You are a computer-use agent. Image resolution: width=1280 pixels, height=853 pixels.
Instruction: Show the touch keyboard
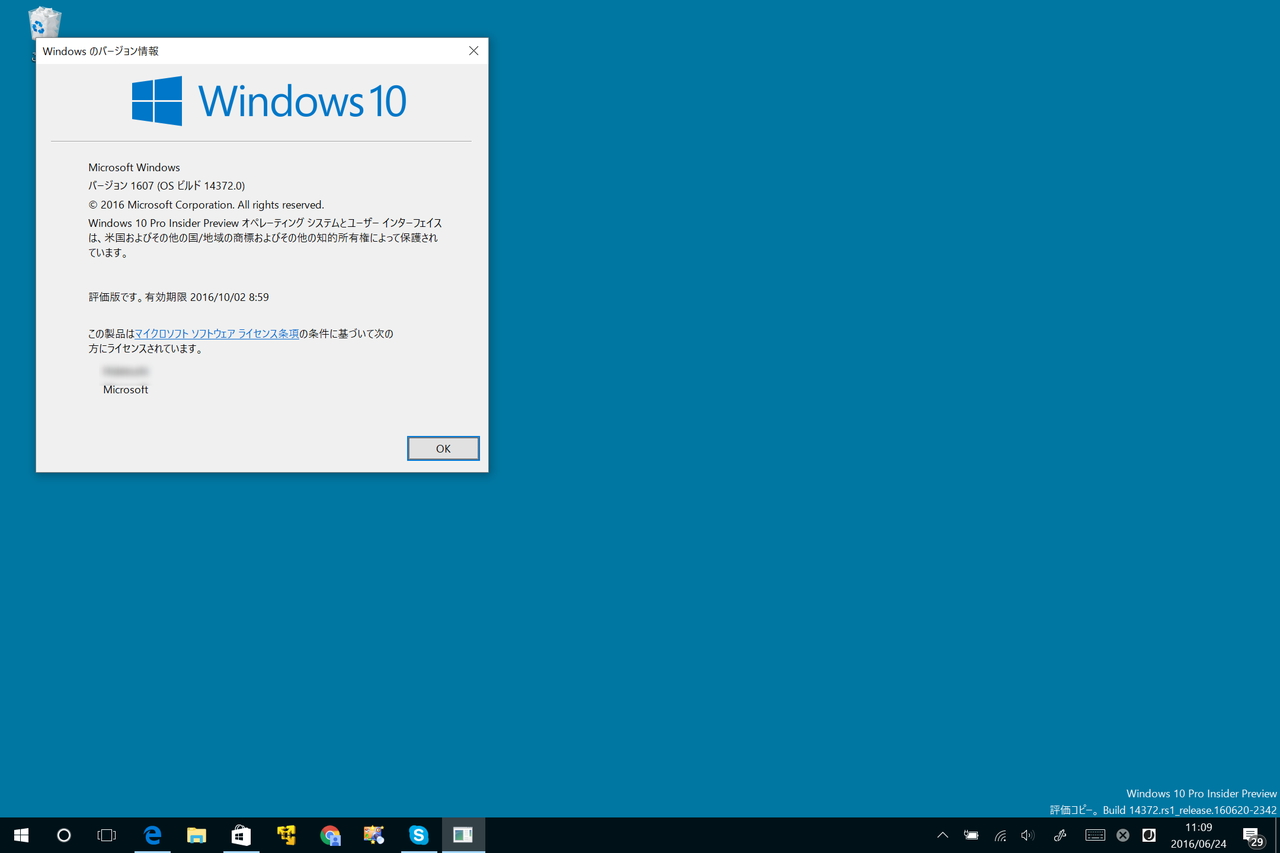coord(1095,835)
